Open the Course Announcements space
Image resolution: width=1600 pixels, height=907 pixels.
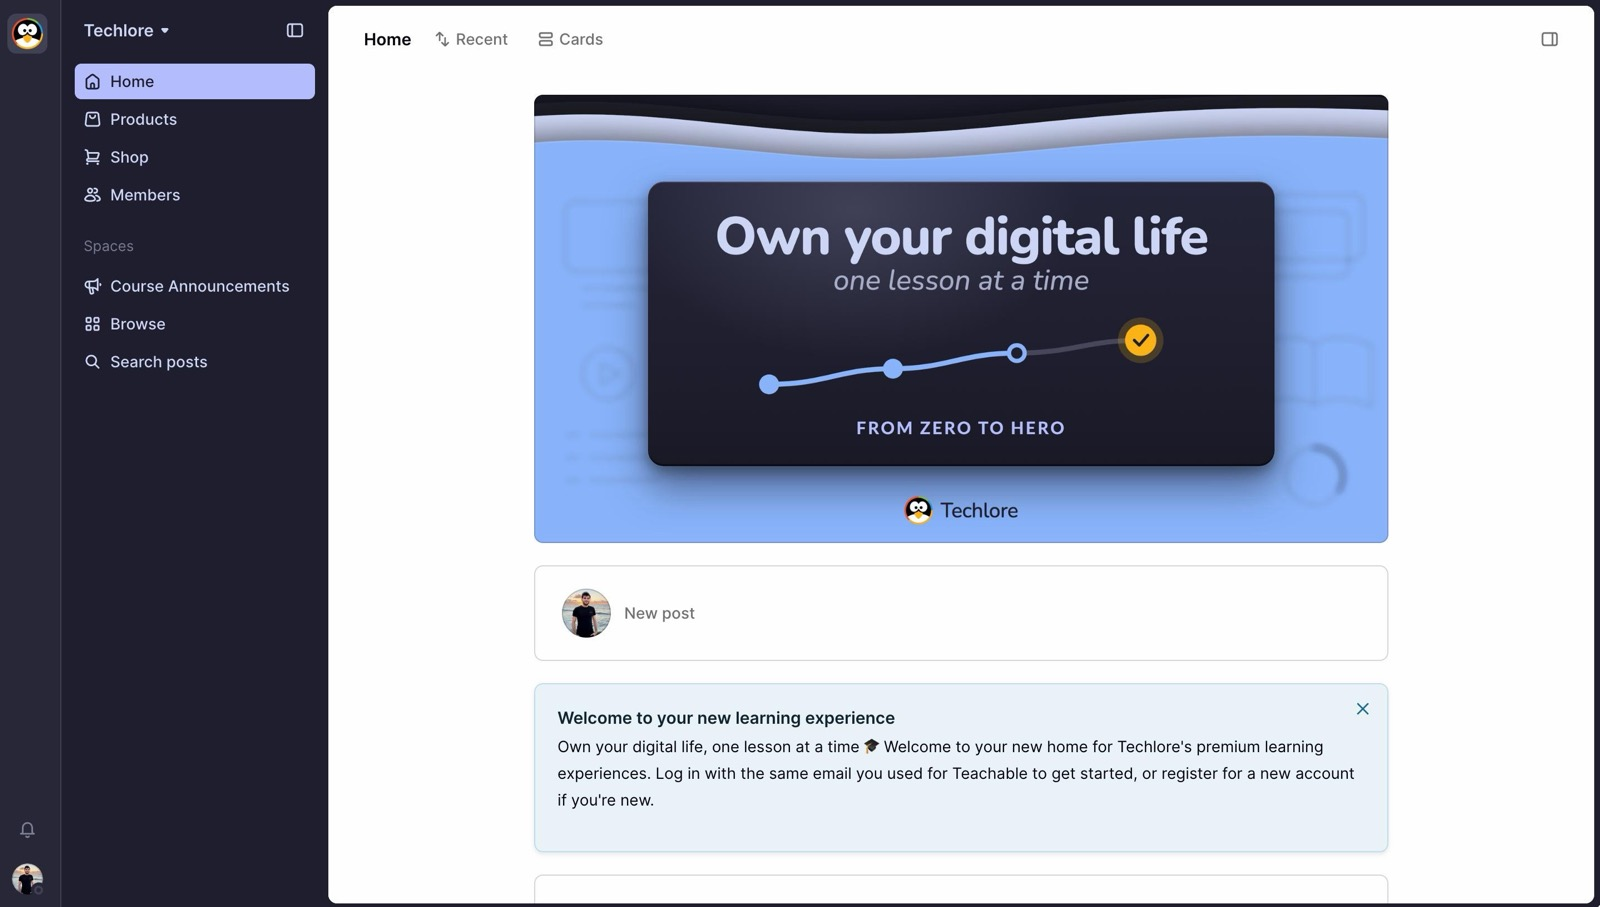pyautogui.click(x=194, y=287)
